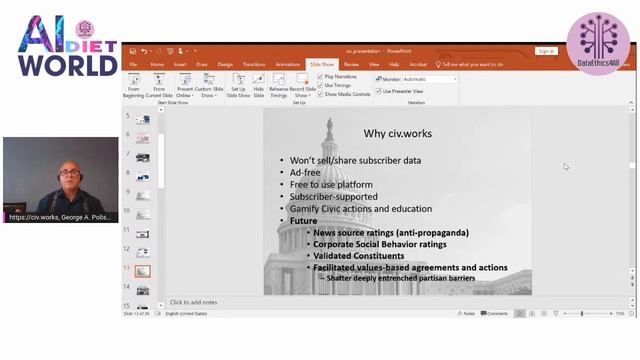
Task: Toggle Notes pane from status bar
Action: coord(466,313)
